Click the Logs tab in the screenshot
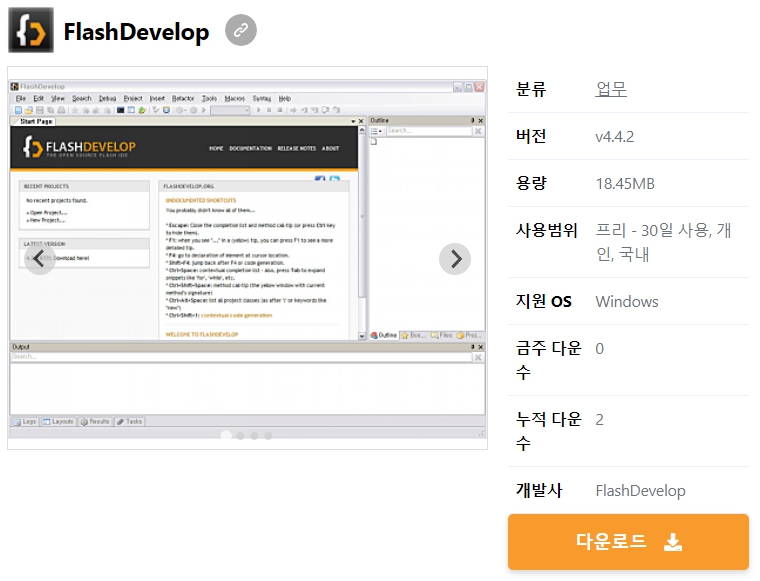The height and width of the screenshot is (581, 760). click(x=25, y=422)
